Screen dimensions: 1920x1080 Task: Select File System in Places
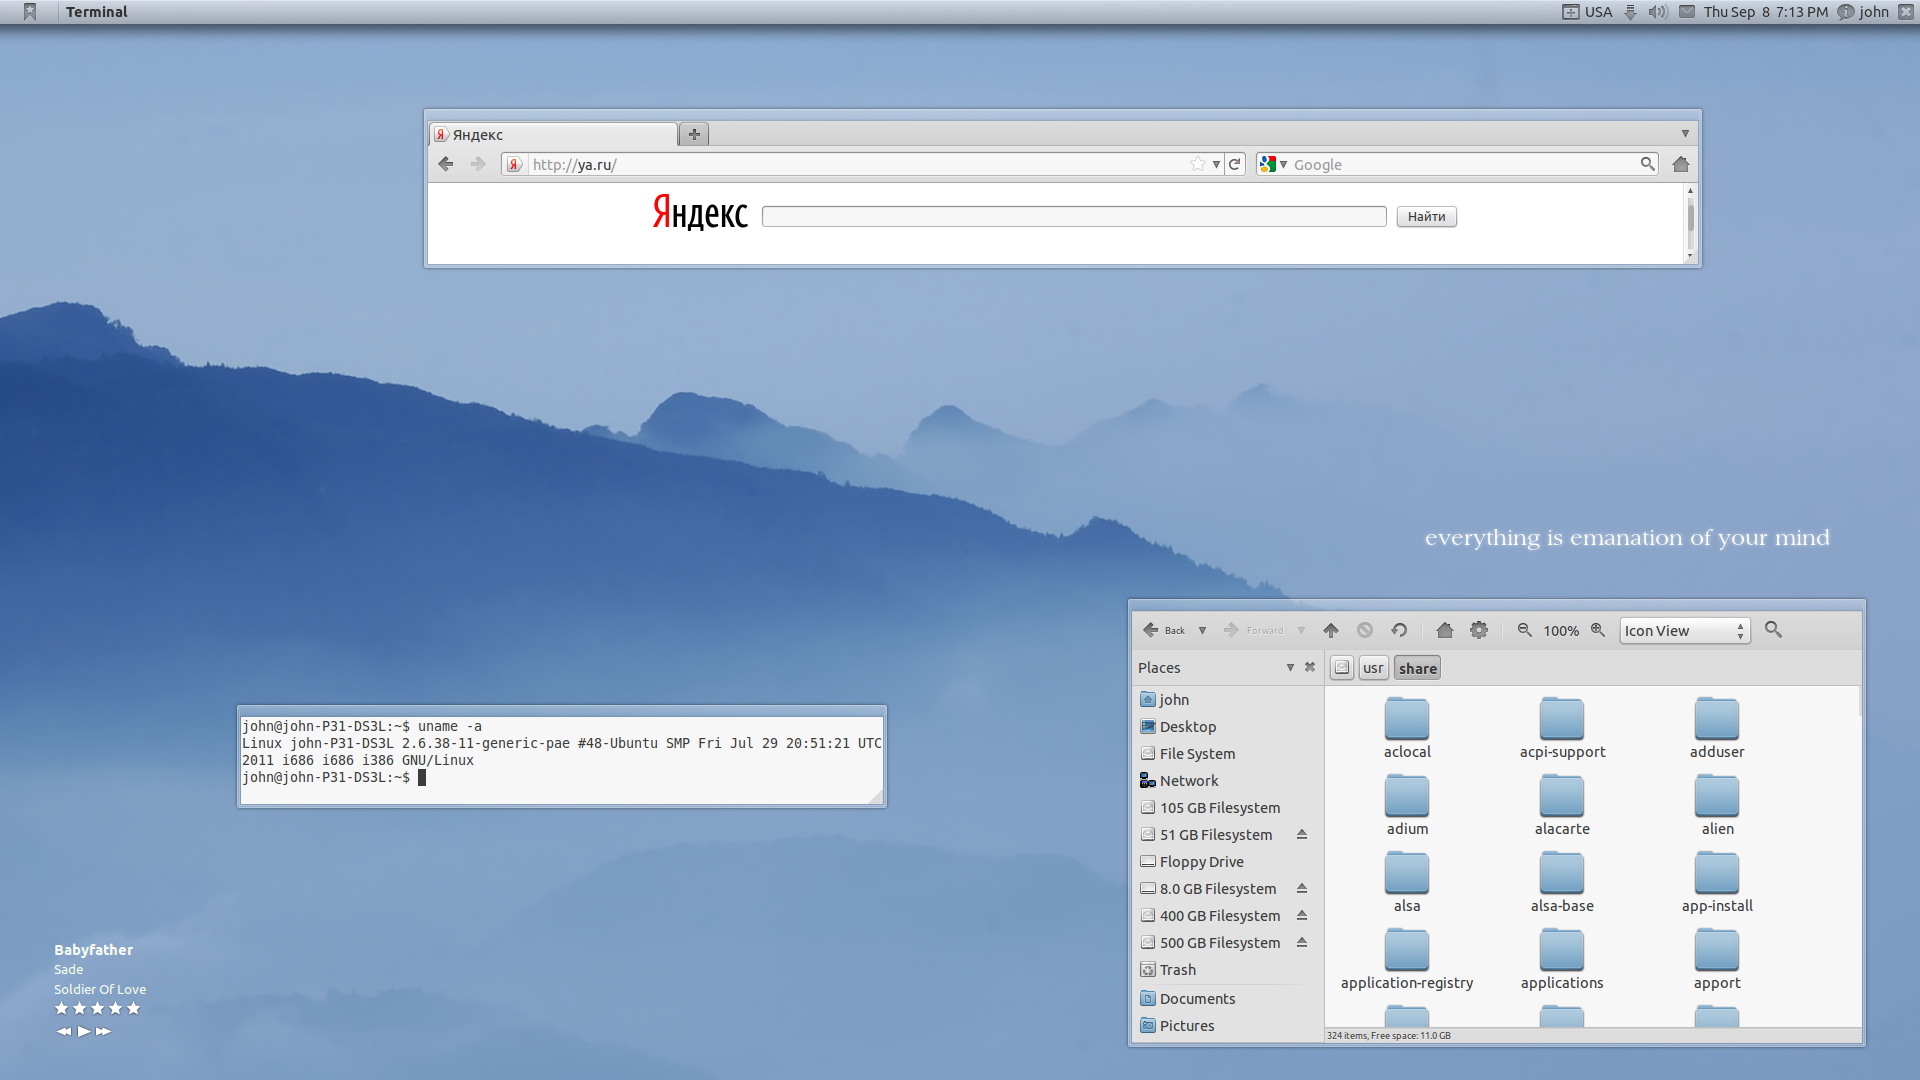pos(1228,754)
